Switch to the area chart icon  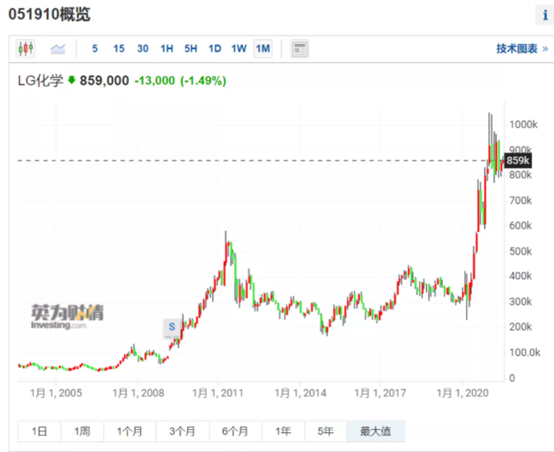pyautogui.click(x=58, y=48)
